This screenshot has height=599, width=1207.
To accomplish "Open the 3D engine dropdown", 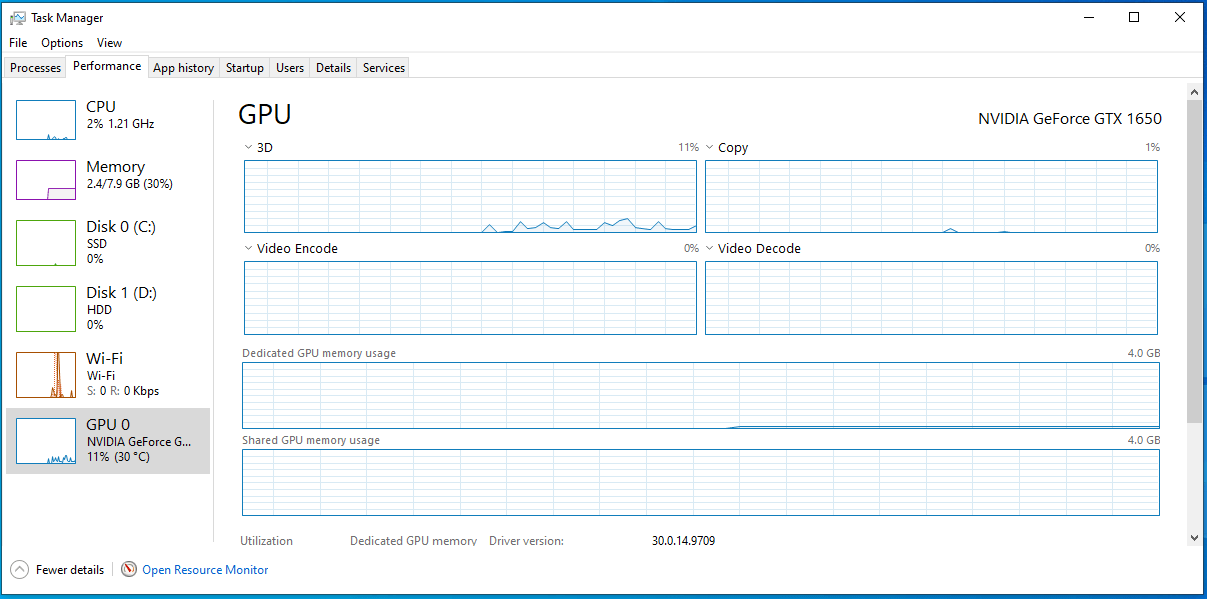I will (249, 148).
